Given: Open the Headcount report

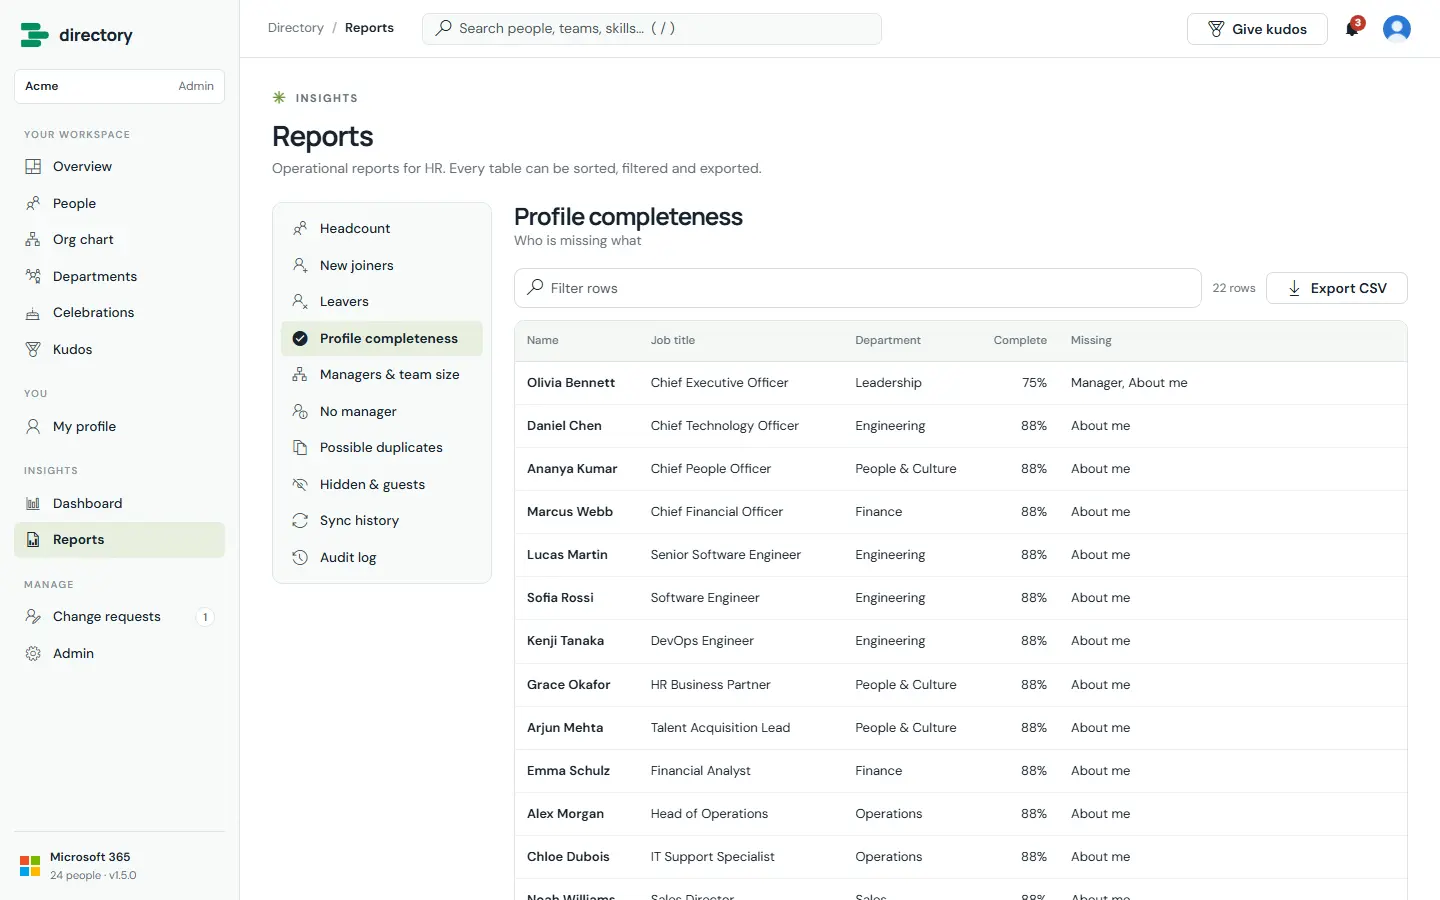Looking at the screenshot, I should coord(382,229).
